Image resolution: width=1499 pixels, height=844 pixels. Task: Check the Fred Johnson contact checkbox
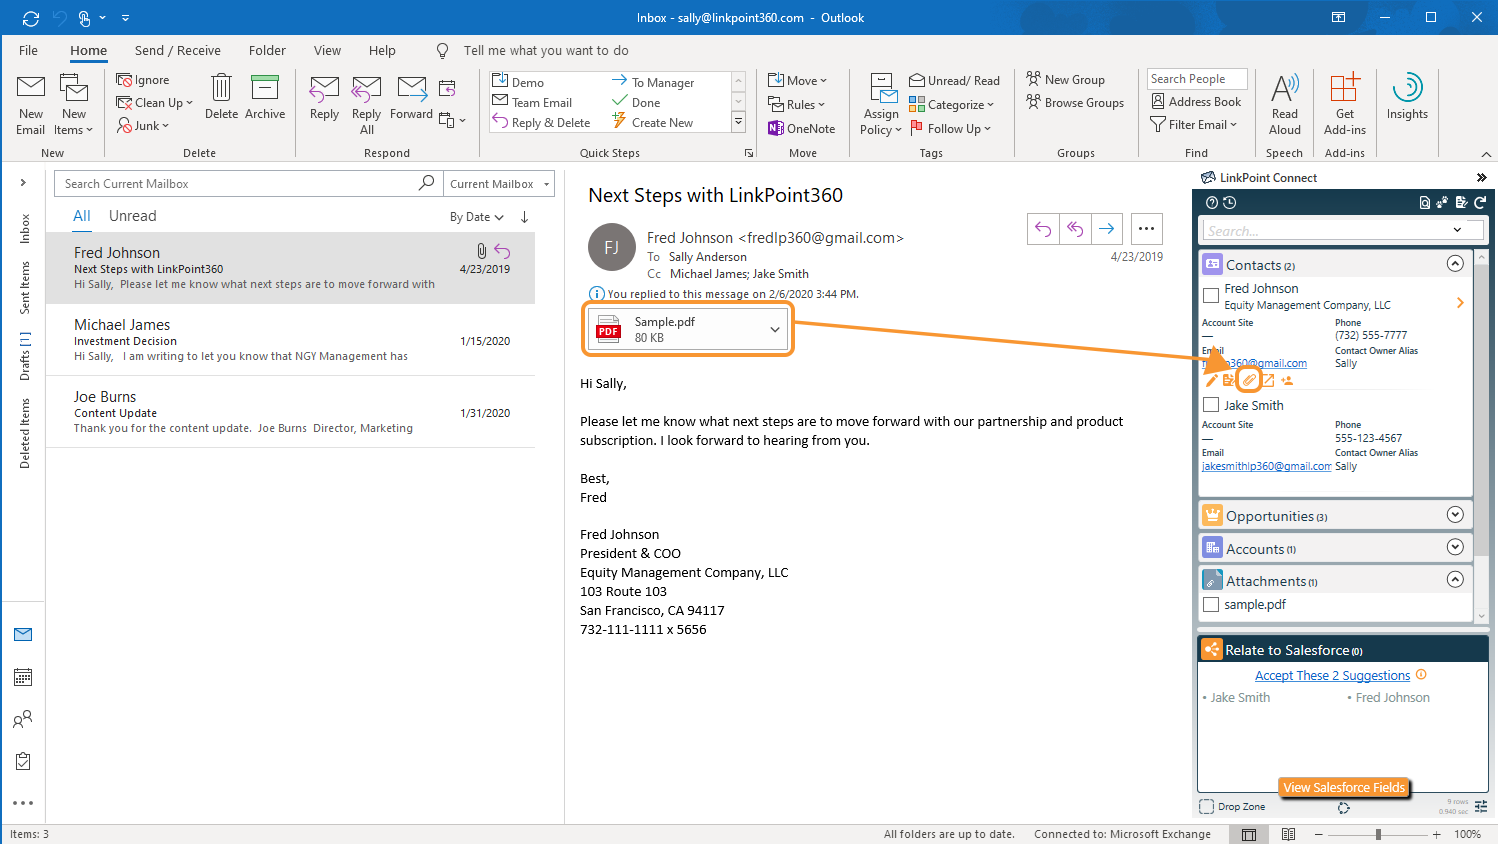point(1211,296)
